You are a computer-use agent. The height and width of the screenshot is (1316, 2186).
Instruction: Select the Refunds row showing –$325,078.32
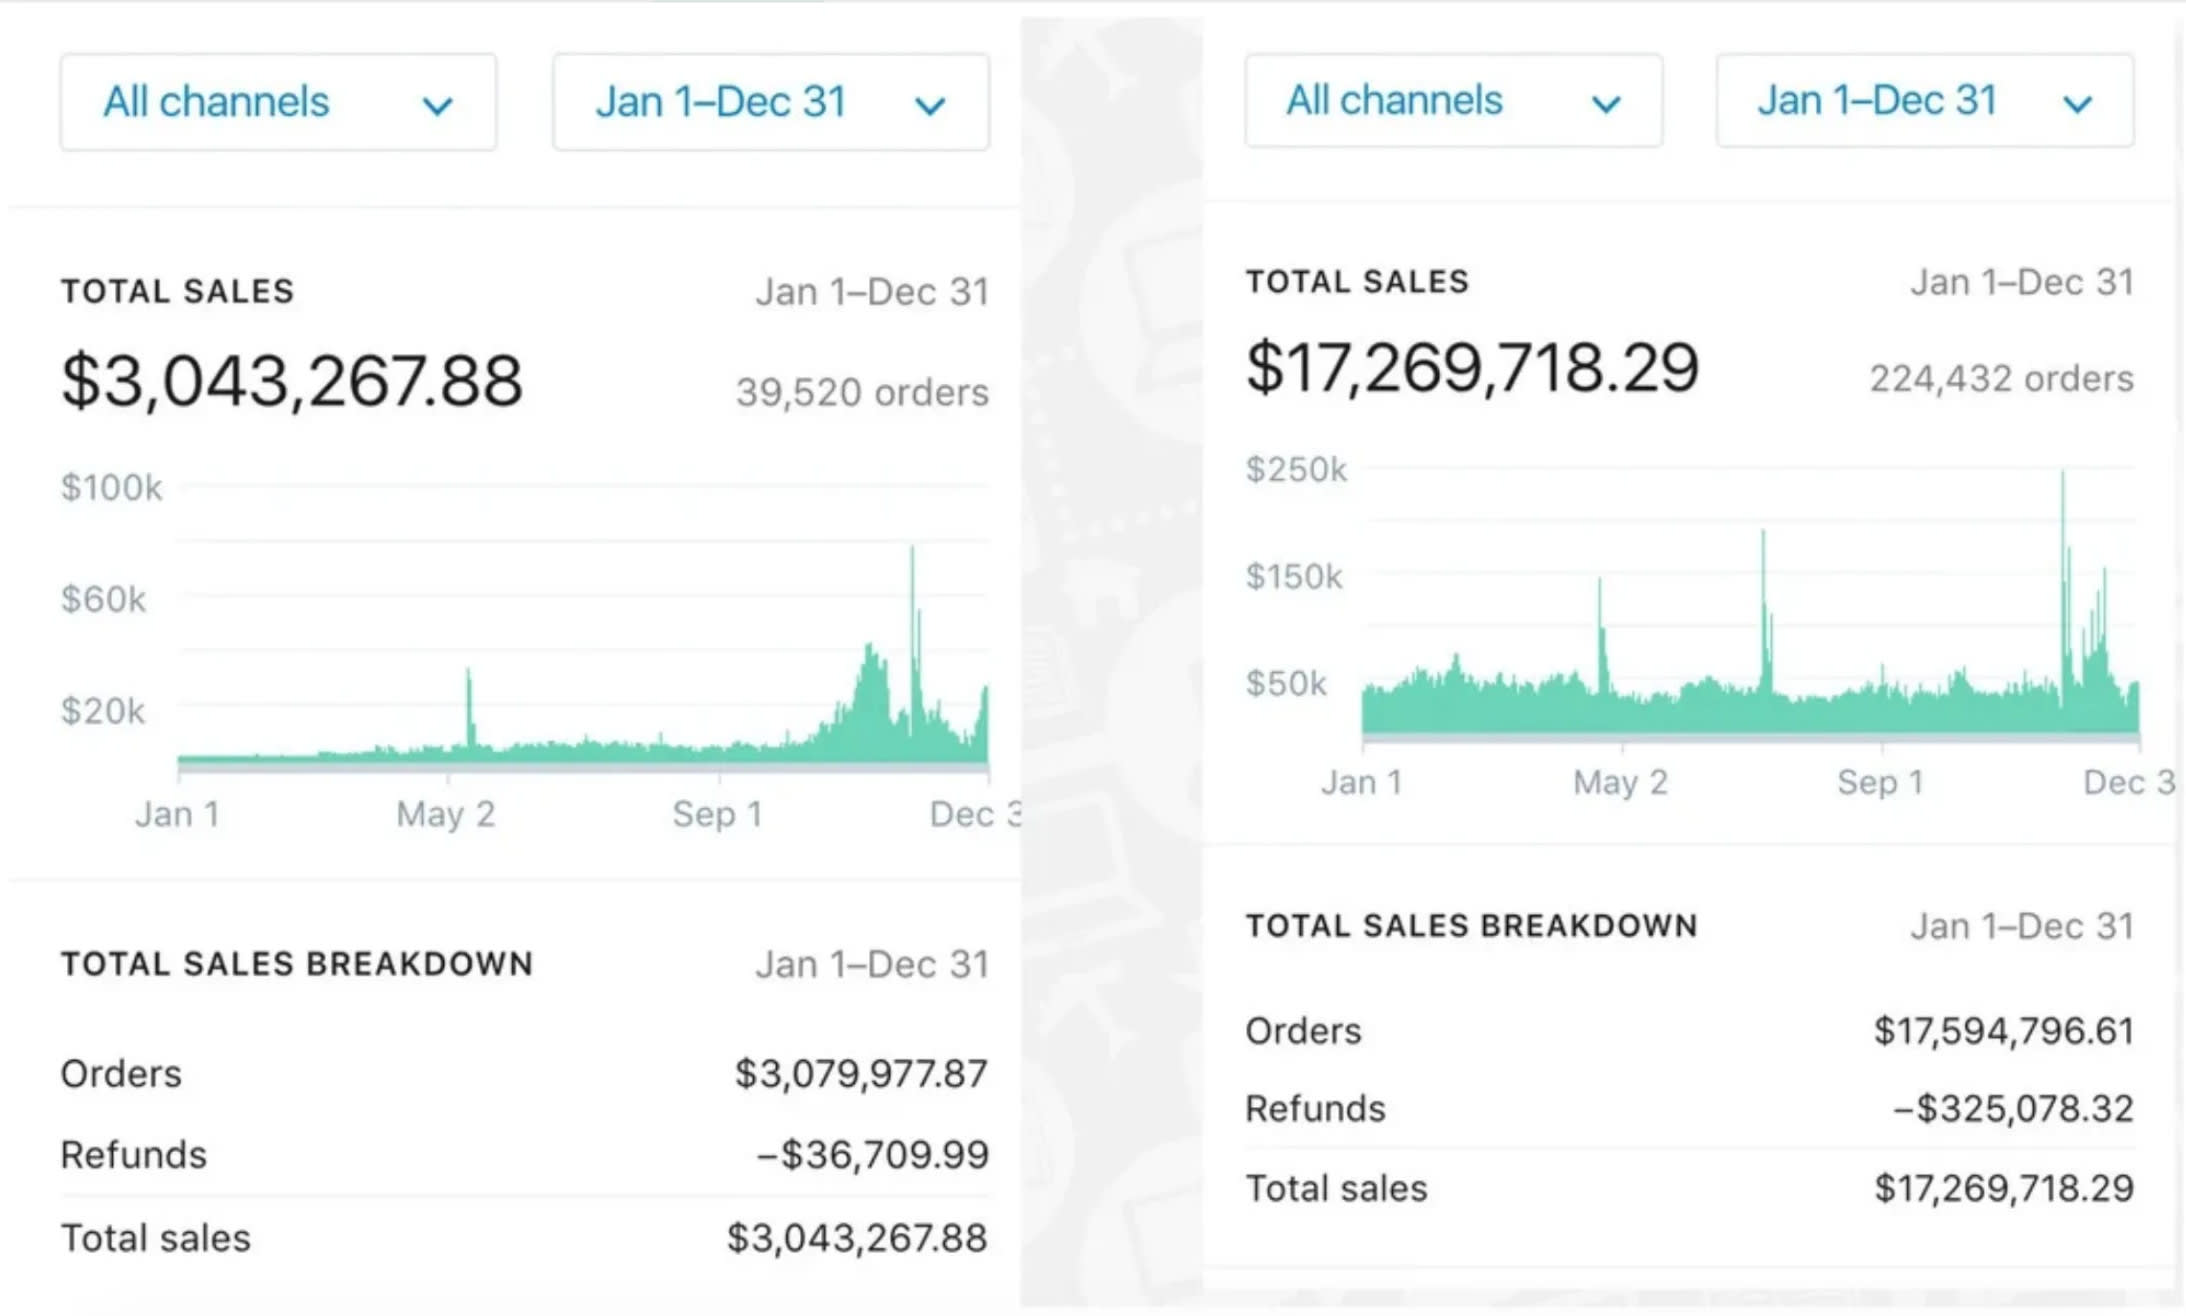[x=1688, y=1109]
